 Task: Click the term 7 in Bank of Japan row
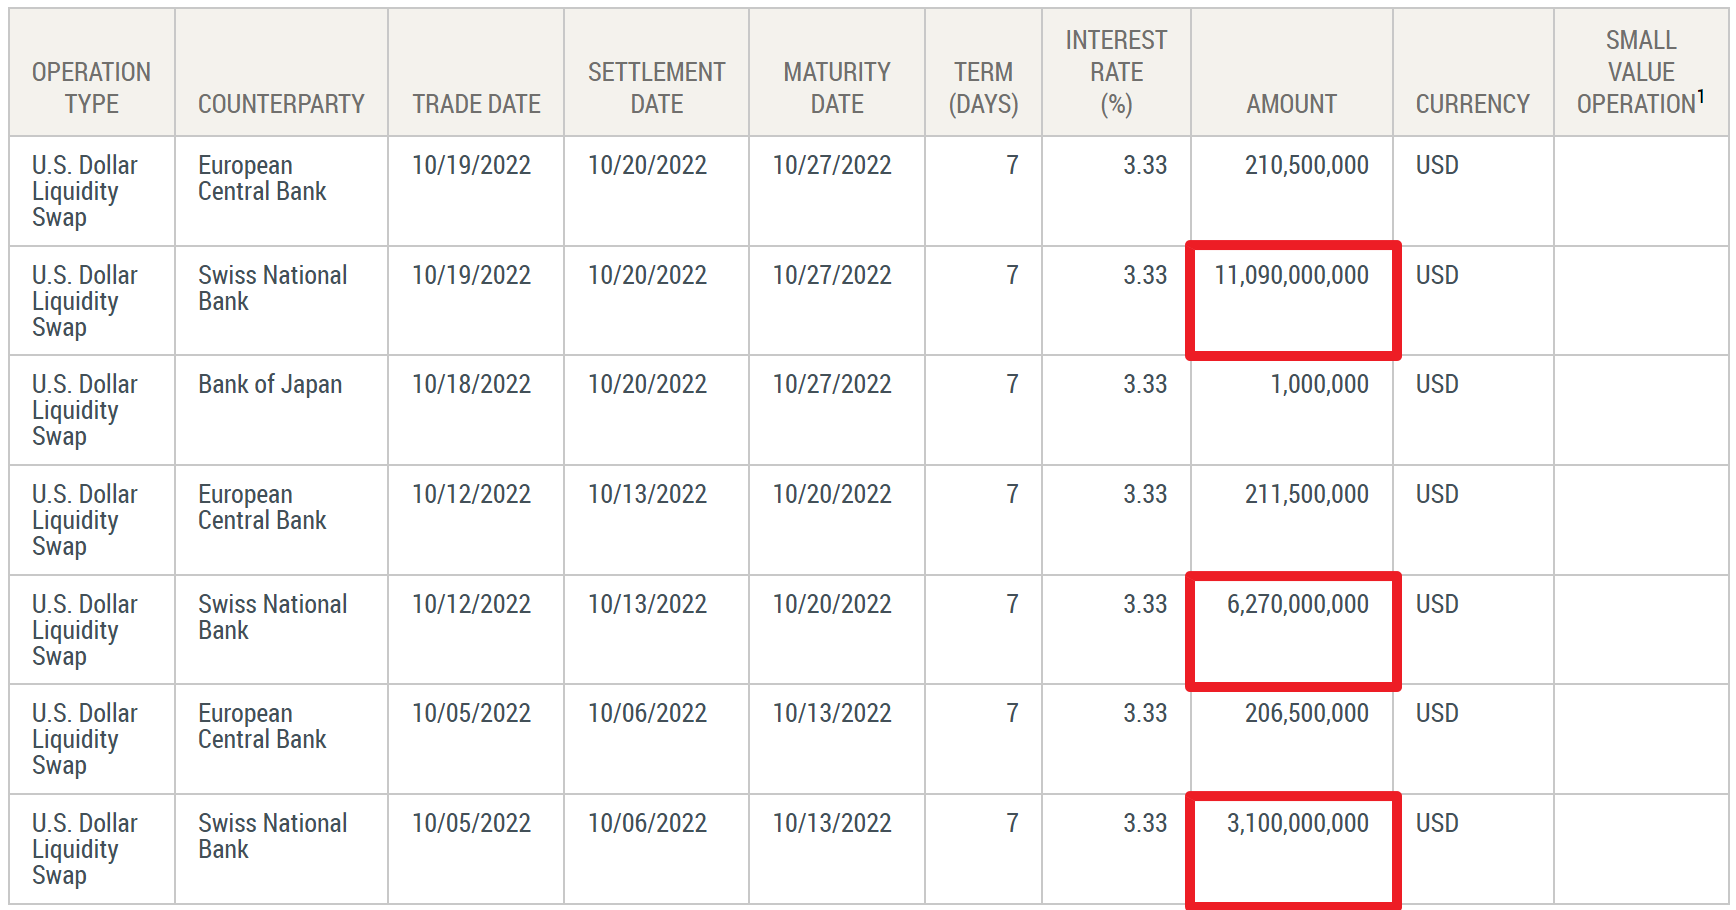1012,384
